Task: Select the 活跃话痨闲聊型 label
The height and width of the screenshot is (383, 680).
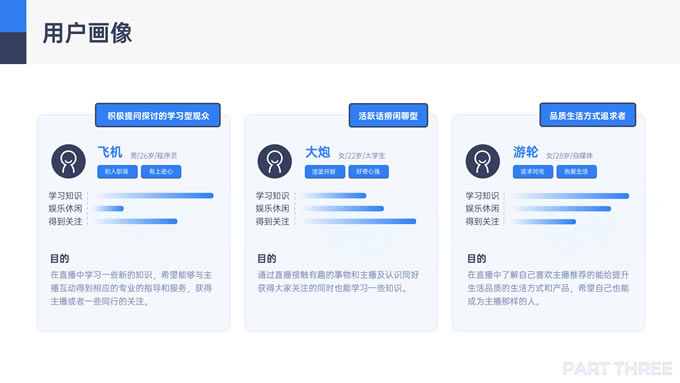Action: coord(388,115)
